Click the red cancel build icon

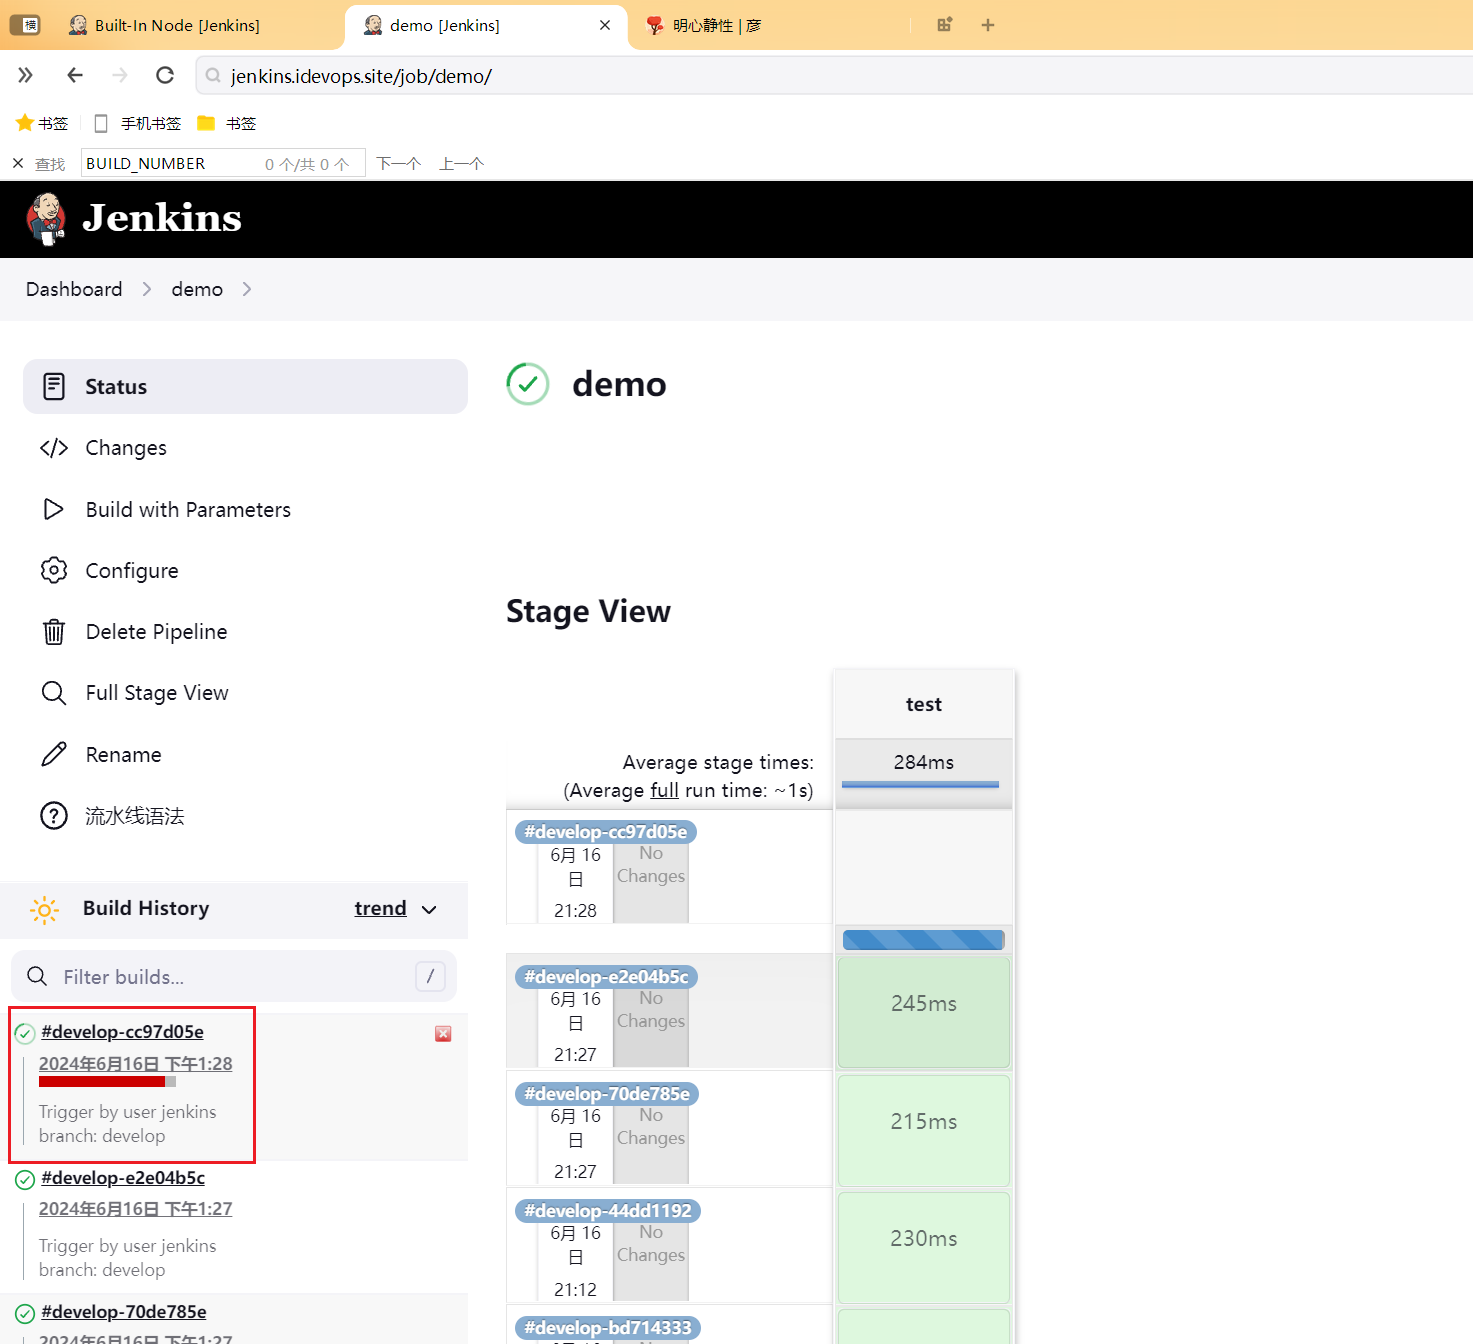[x=443, y=1034]
